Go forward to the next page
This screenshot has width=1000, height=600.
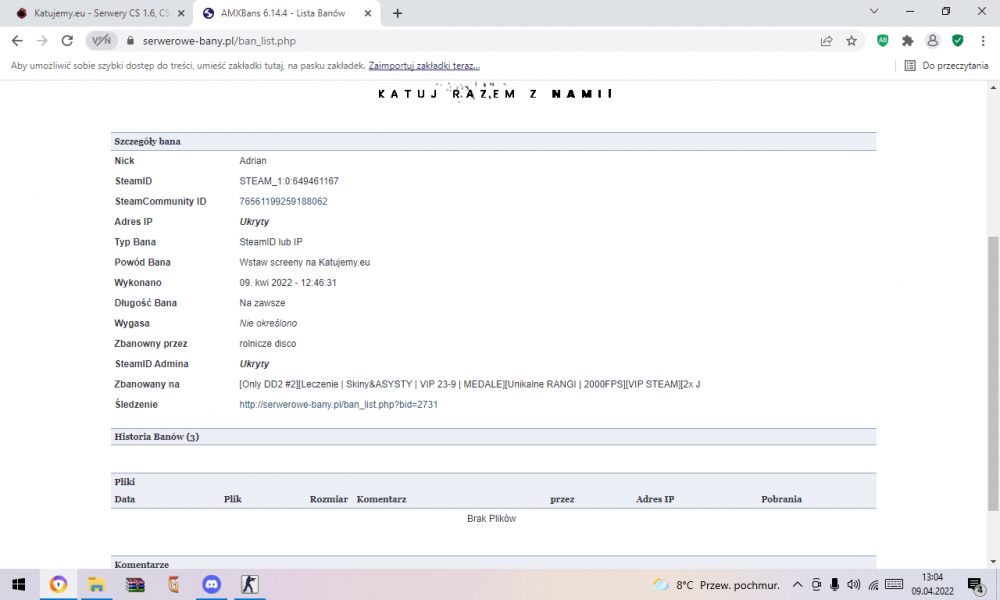(42, 41)
